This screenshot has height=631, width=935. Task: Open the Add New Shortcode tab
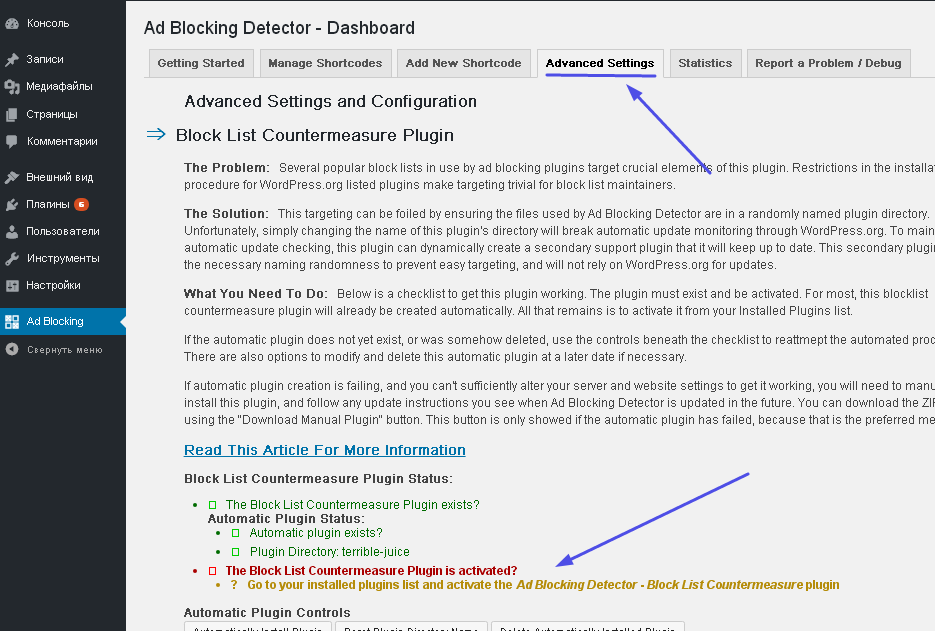(463, 63)
